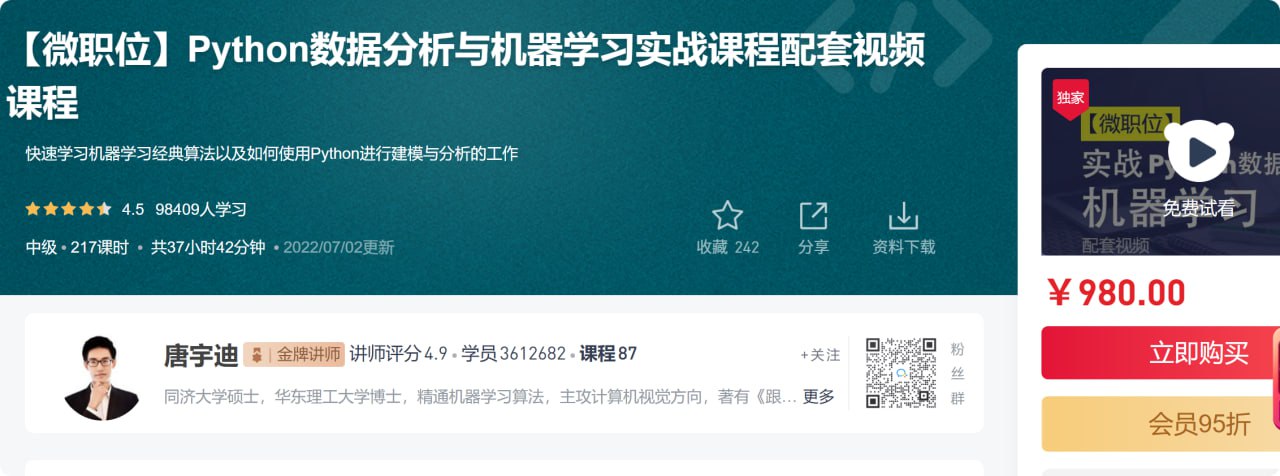Click the 独家 exclusive badge
The width and height of the screenshot is (1280, 476).
tap(1070, 98)
